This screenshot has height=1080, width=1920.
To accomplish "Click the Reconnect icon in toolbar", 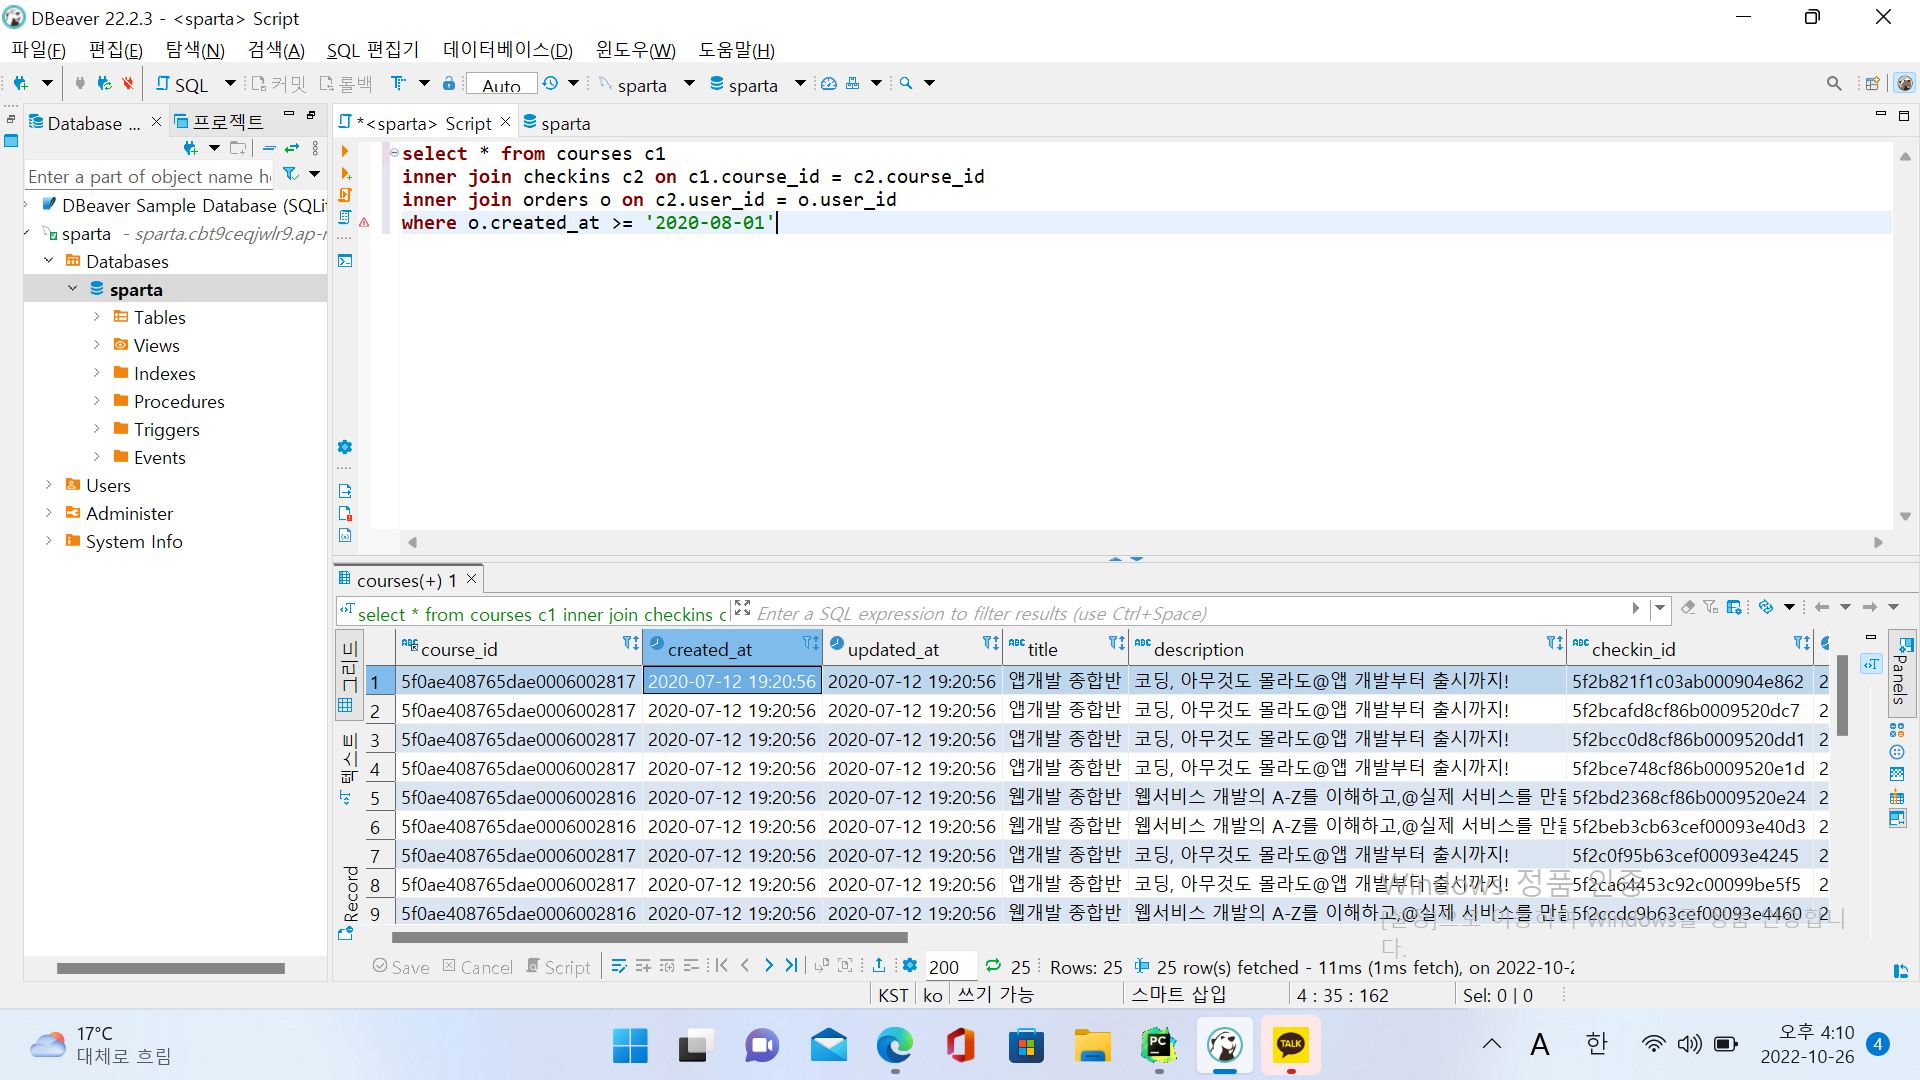I will pyautogui.click(x=104, y=84).
